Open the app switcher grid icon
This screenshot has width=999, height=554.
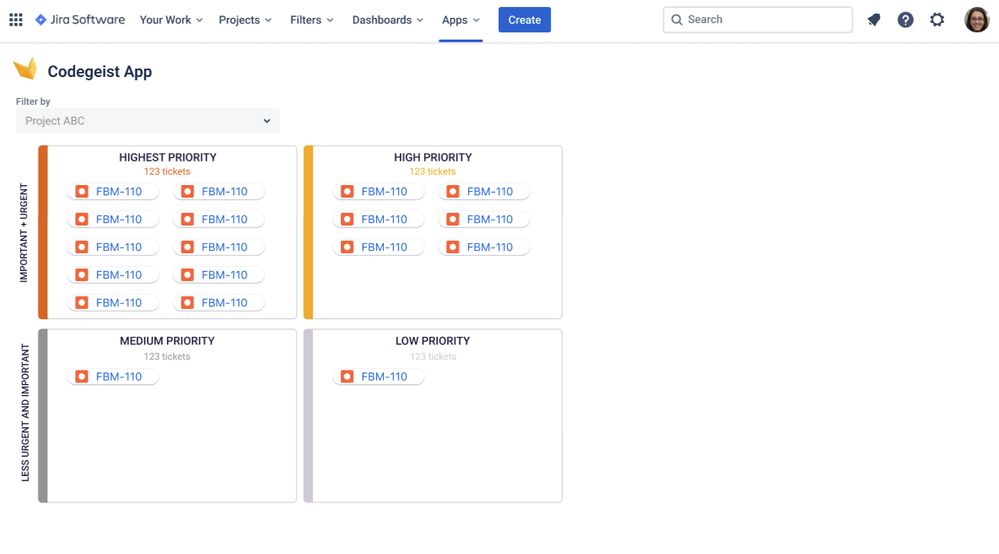tap(16, 20)
